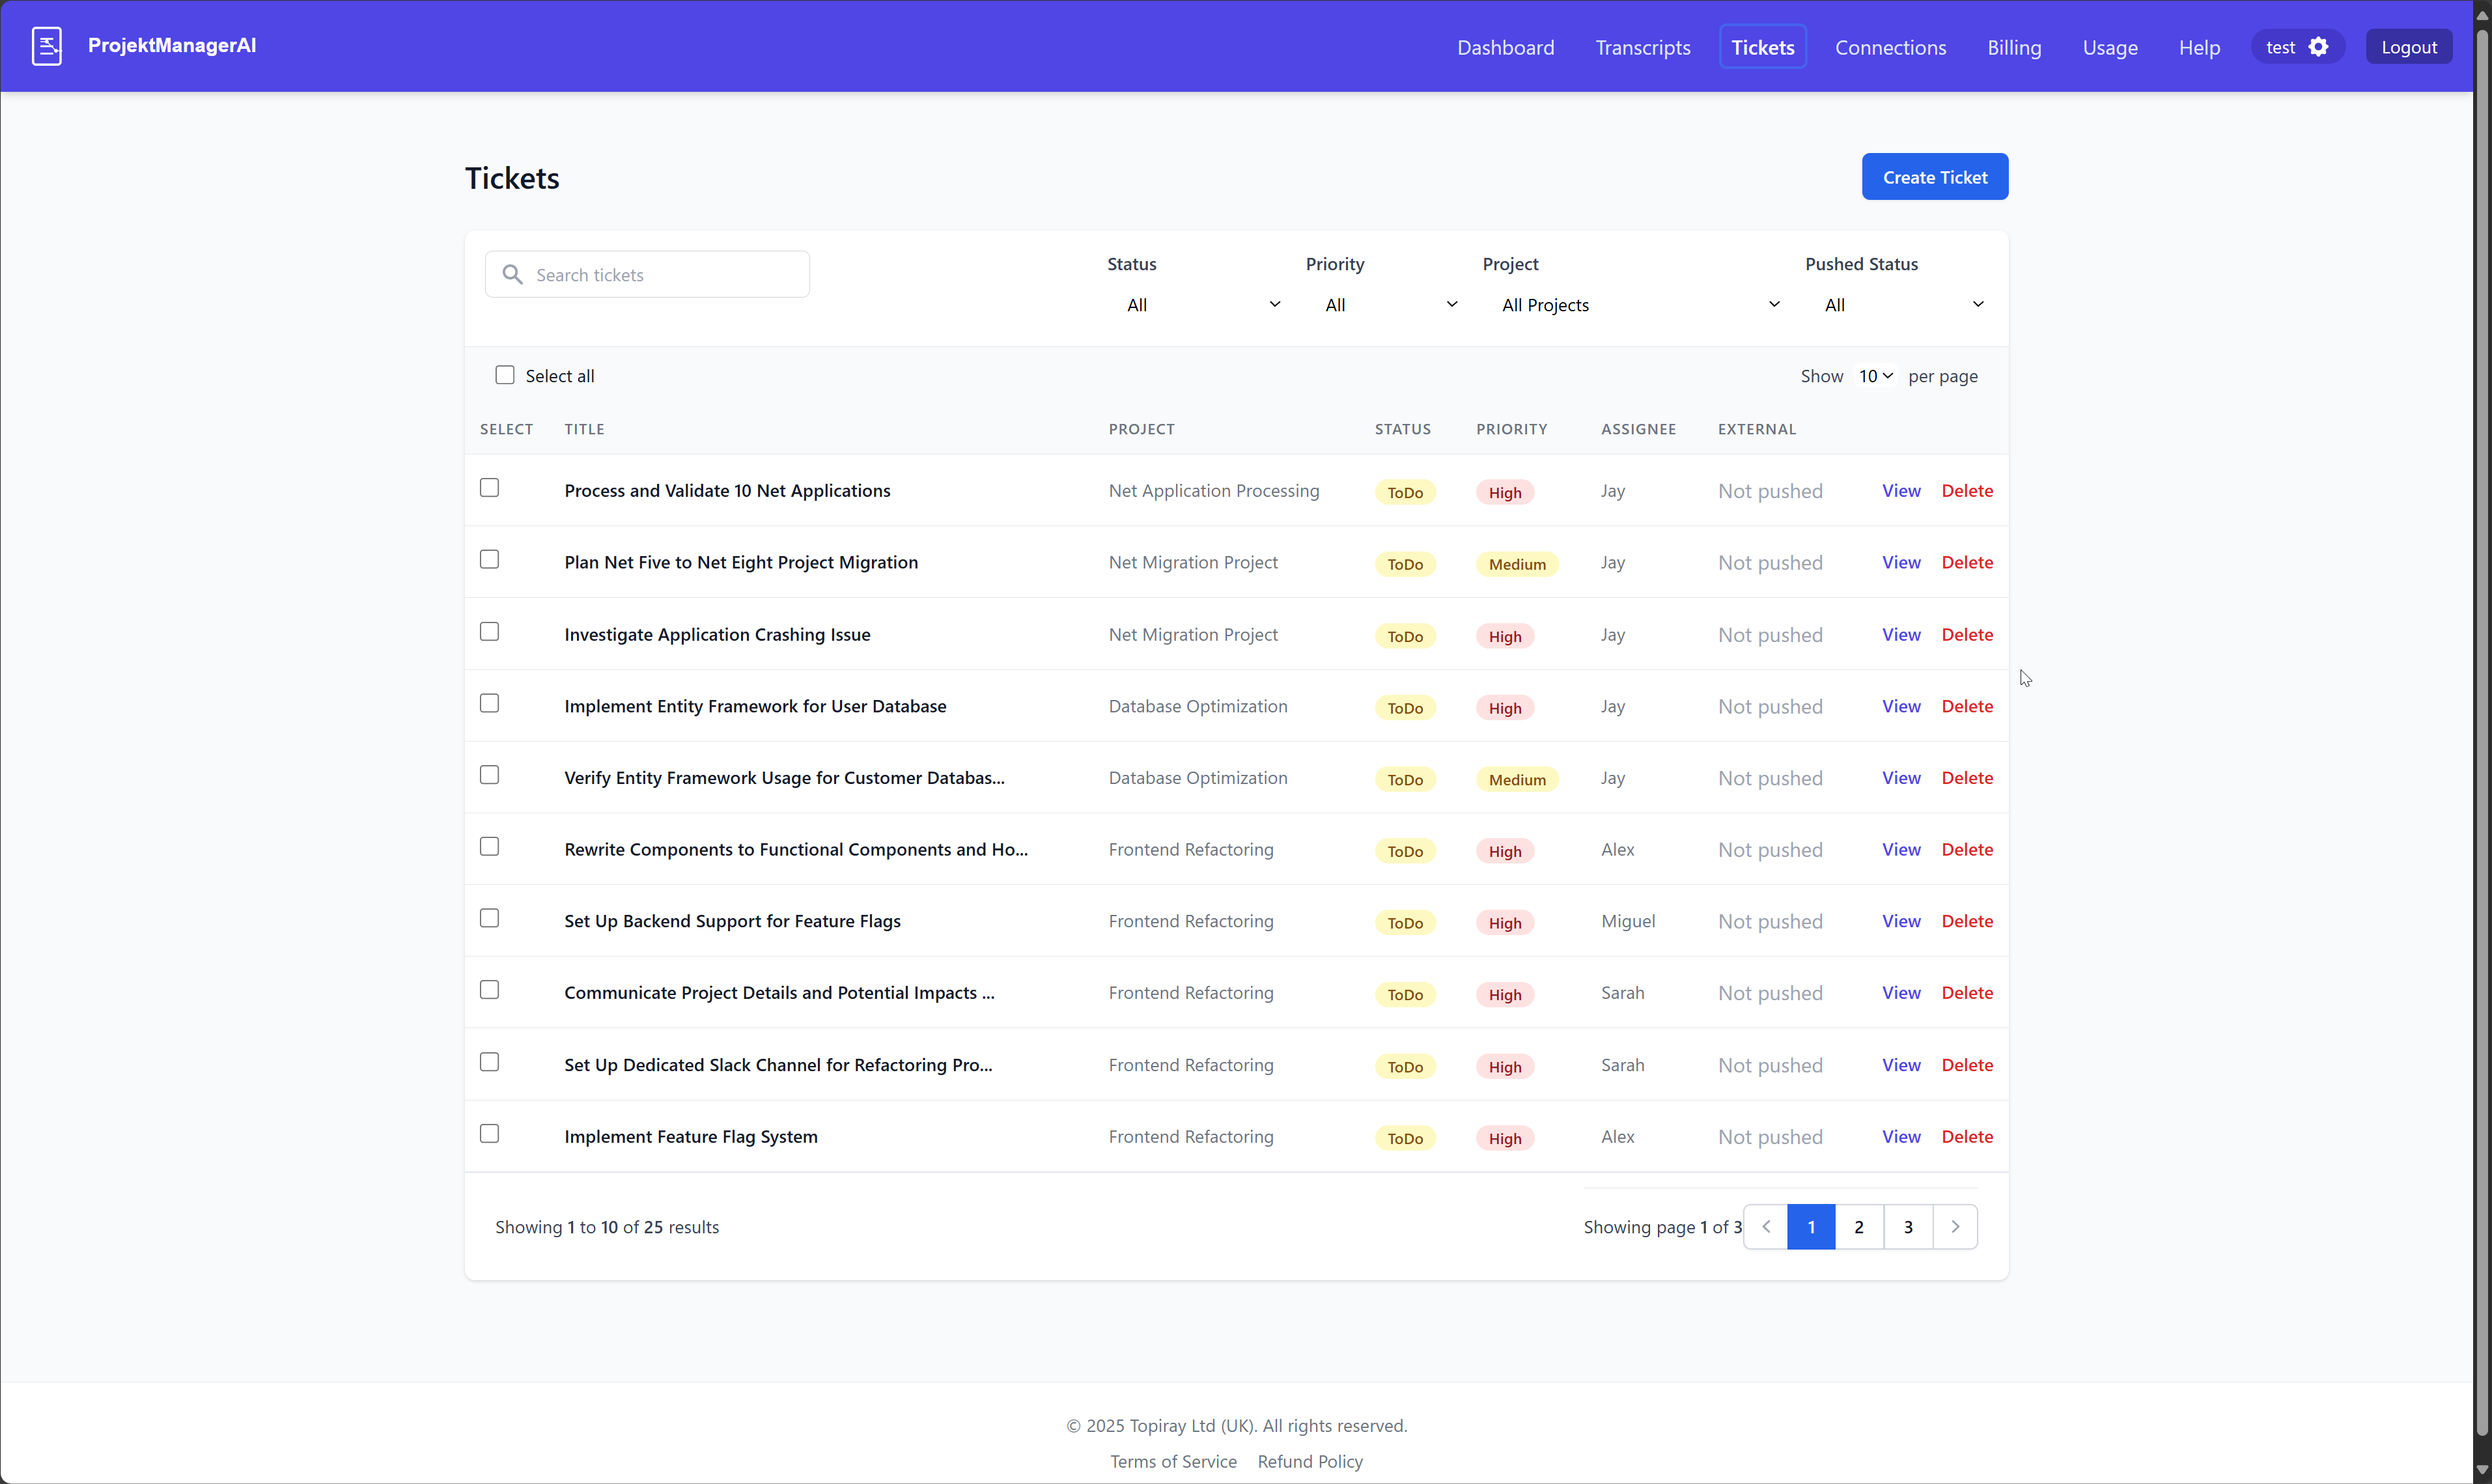The width and height of the screenshot is (2492, 1484).
Task: Click the ToDo badge on the first ticket
Action: (1404, 493)
